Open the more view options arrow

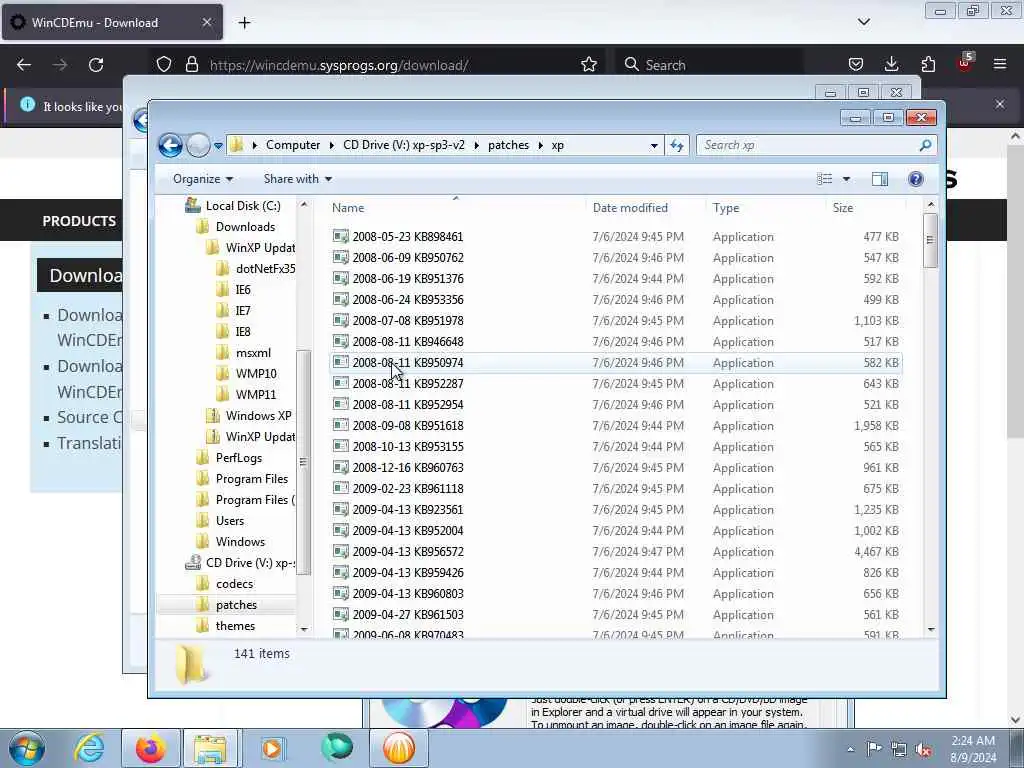pyautogui.click(x=846, y=179)
